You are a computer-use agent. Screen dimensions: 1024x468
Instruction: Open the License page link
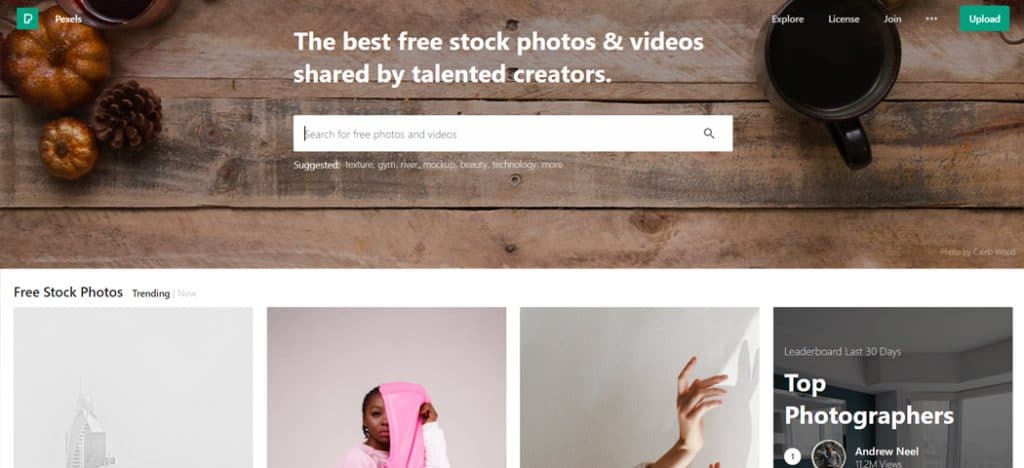tap(844, 19)
